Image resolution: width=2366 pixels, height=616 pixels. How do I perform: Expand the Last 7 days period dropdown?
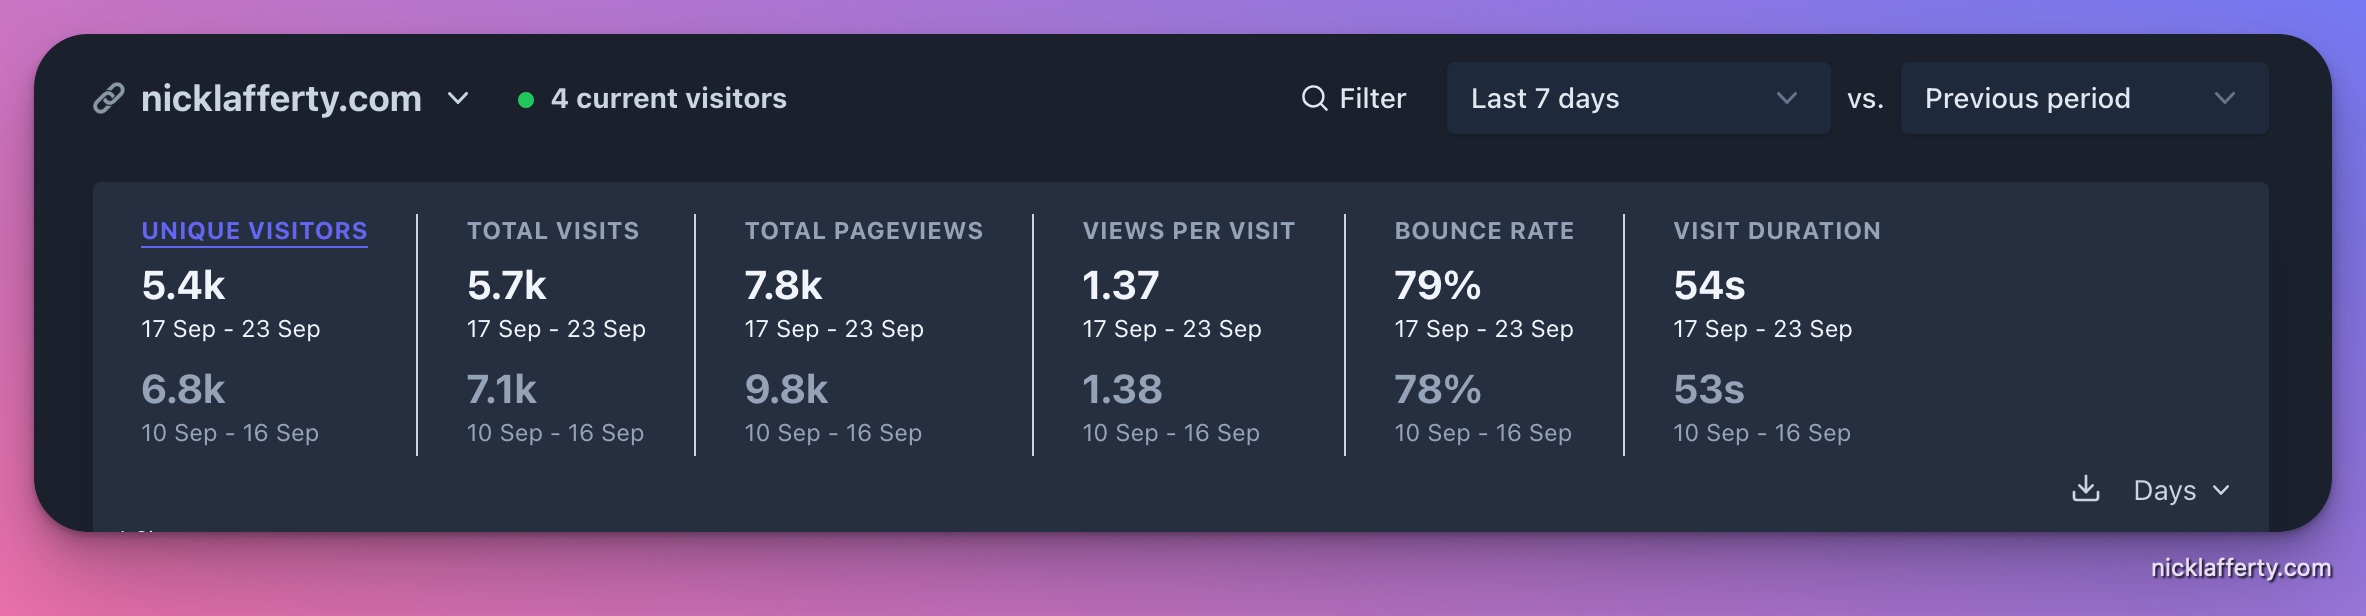point(1638,98)
